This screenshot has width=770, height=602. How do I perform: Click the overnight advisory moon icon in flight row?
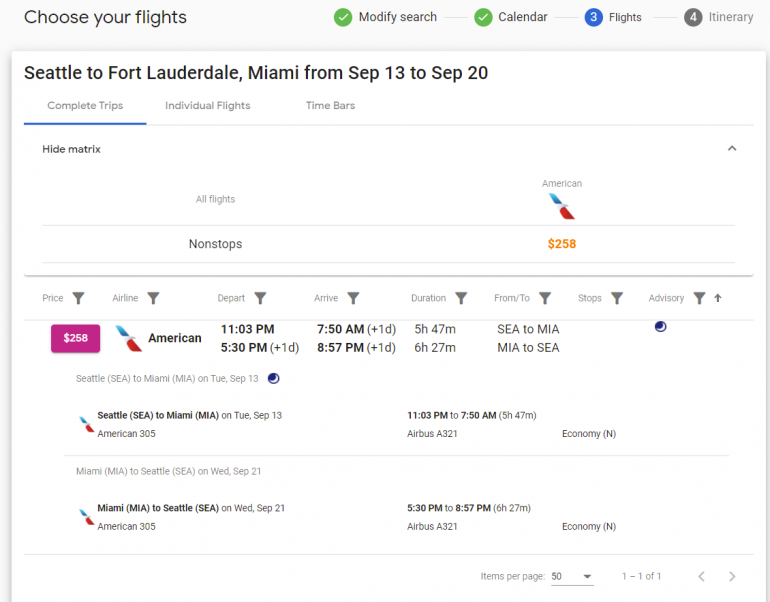(660, 327)
